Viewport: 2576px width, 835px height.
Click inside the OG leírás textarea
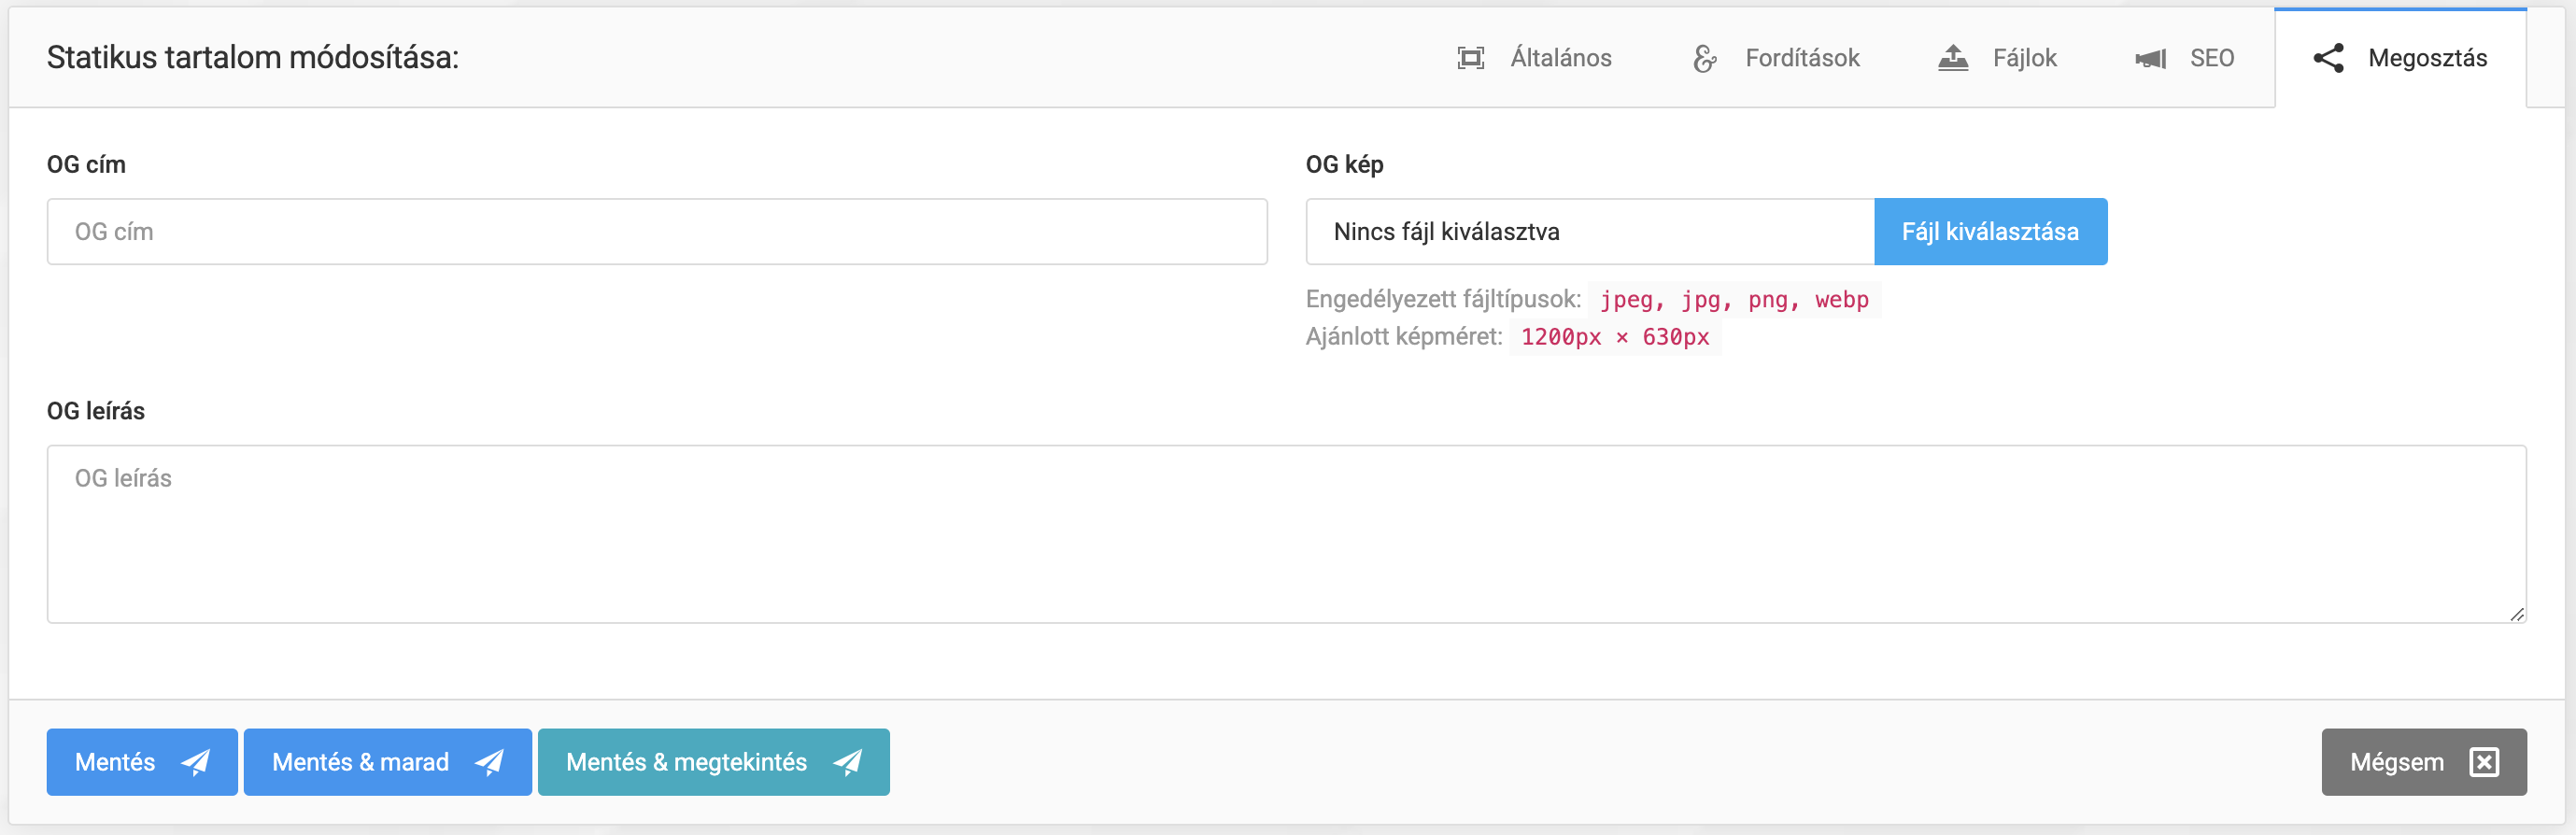click(1285, 534)
